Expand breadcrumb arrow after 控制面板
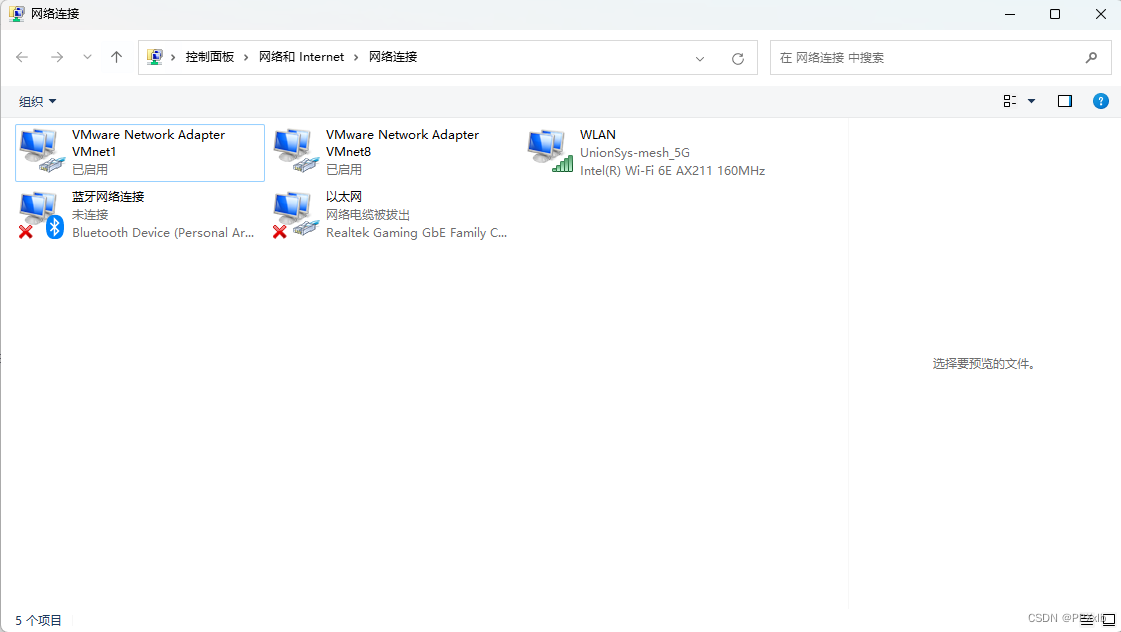This screenshot has height=632, width=1121. click(x=246, y=57)
